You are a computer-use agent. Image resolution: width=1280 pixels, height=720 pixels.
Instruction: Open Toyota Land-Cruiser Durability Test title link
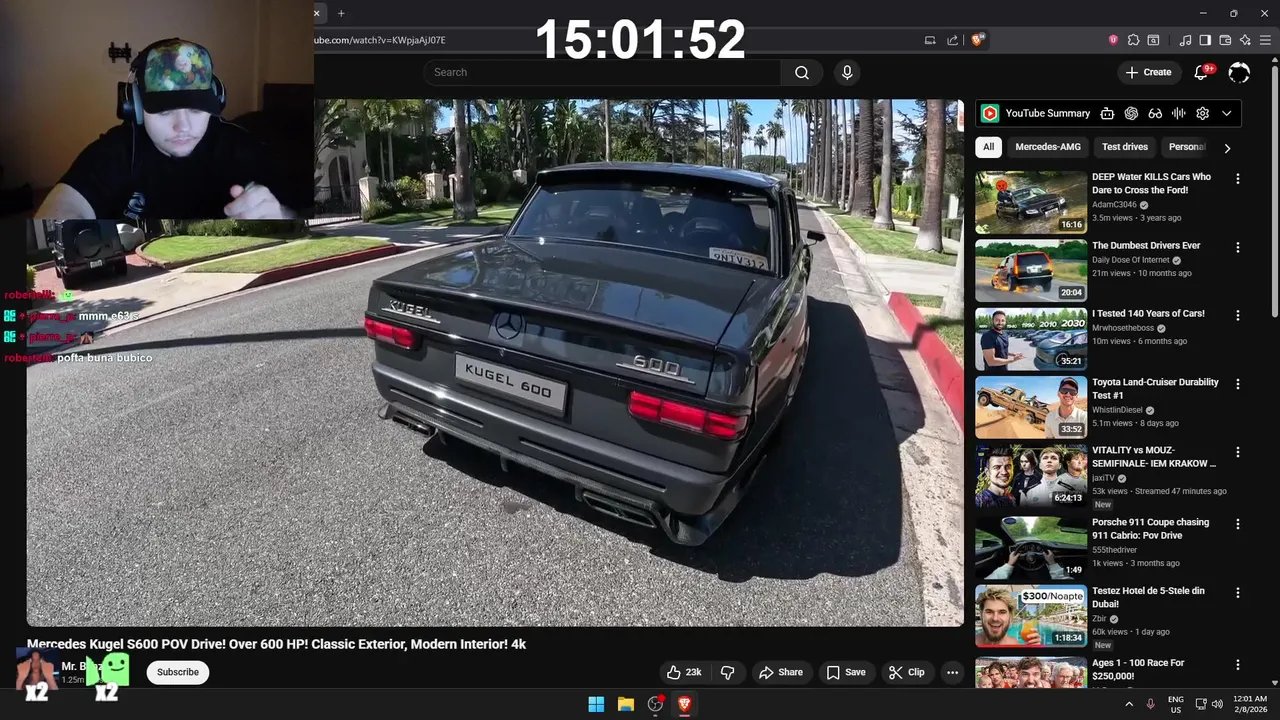pyautogui.click(x=1155, y=388)
